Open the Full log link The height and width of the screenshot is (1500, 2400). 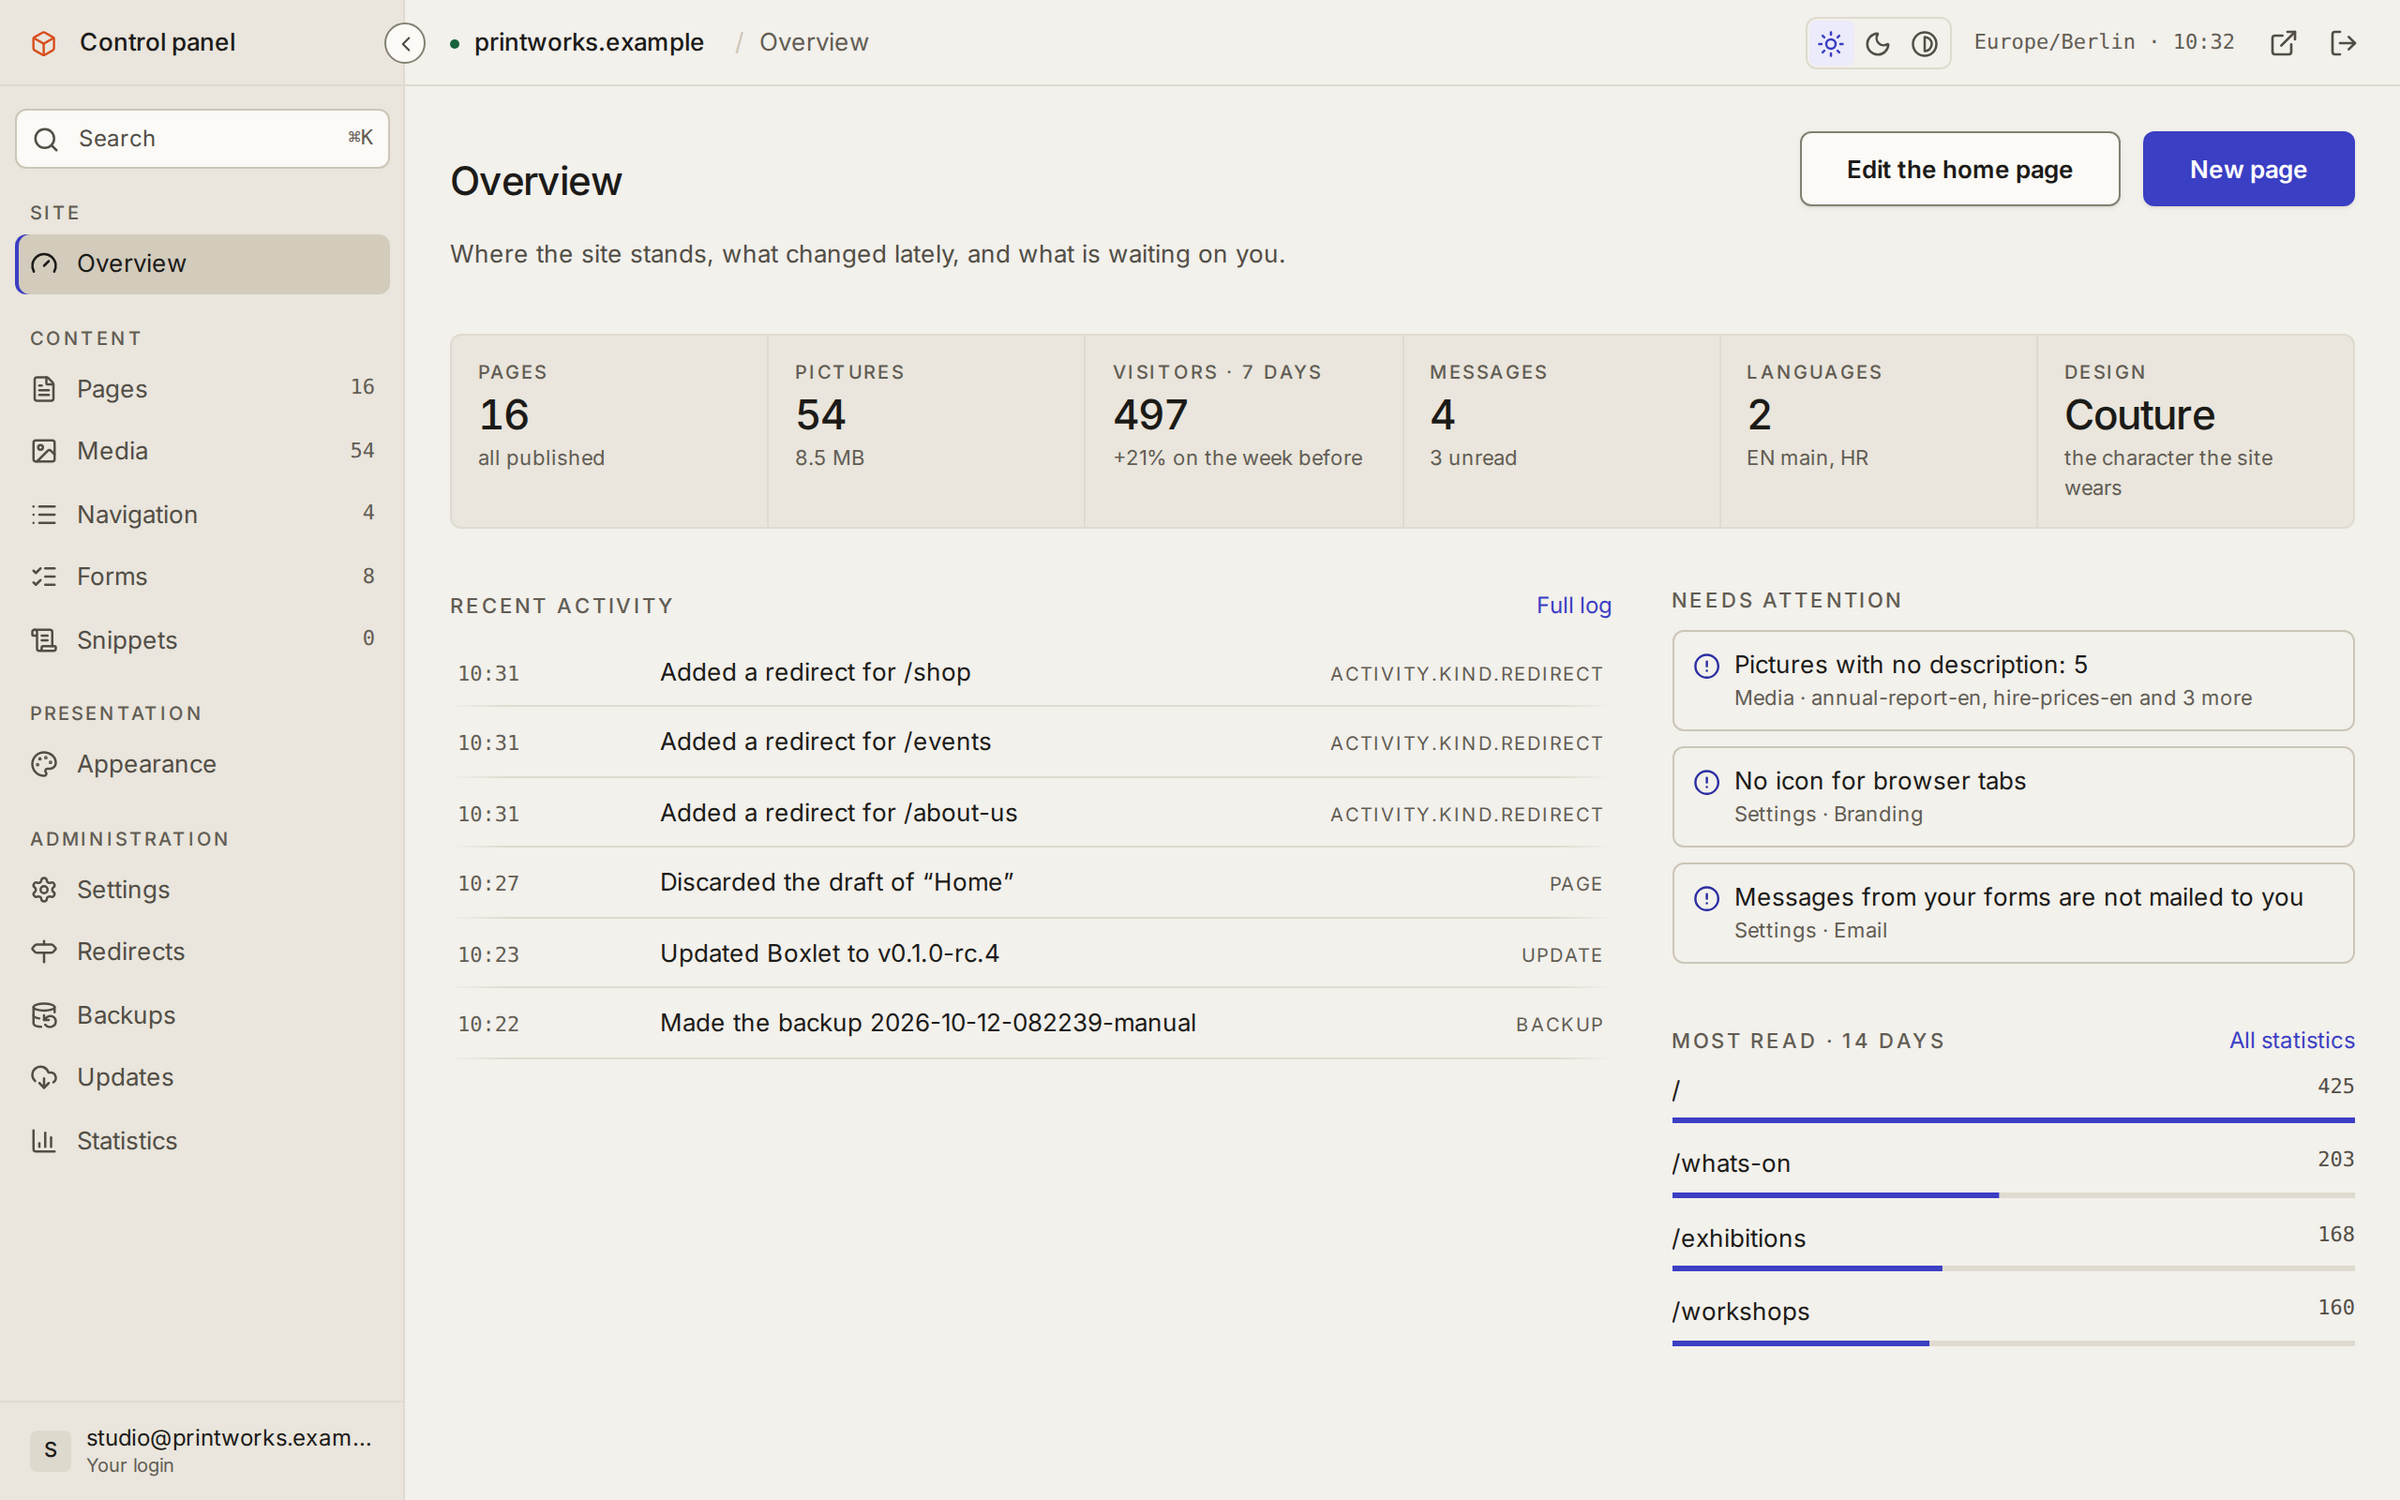(1573, 605)
